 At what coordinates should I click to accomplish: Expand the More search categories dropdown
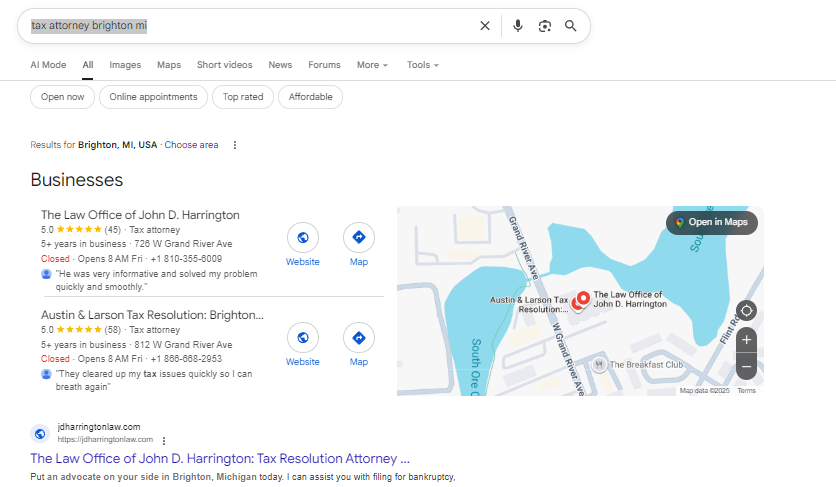372,65
